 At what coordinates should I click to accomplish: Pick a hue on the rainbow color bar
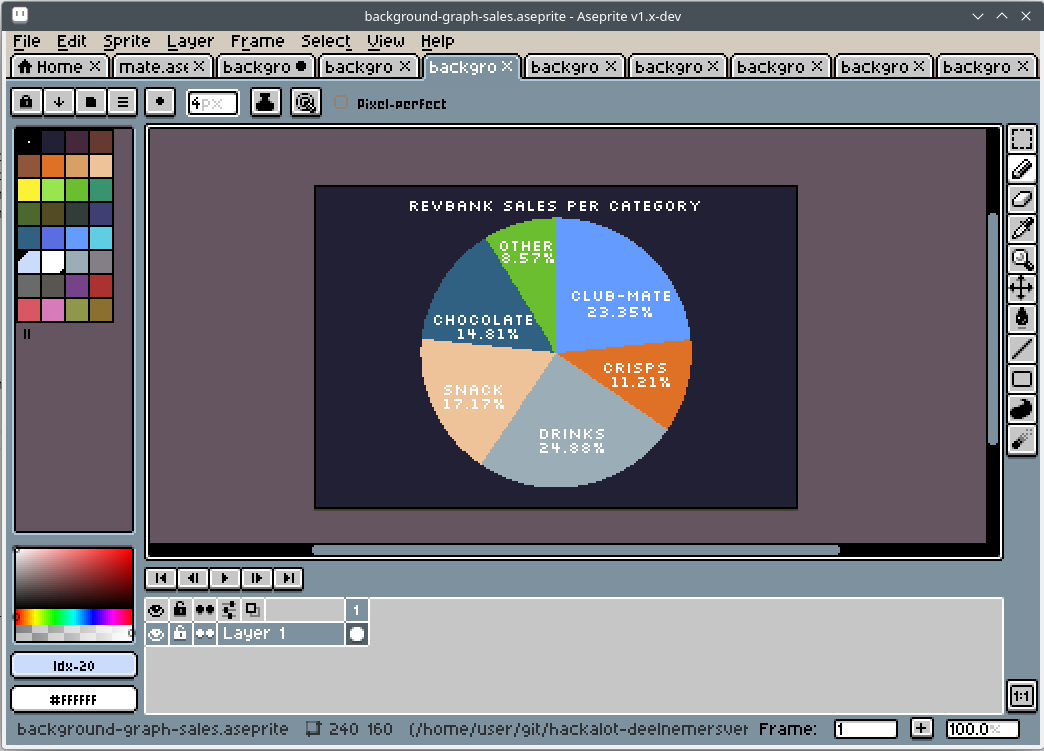73,617
